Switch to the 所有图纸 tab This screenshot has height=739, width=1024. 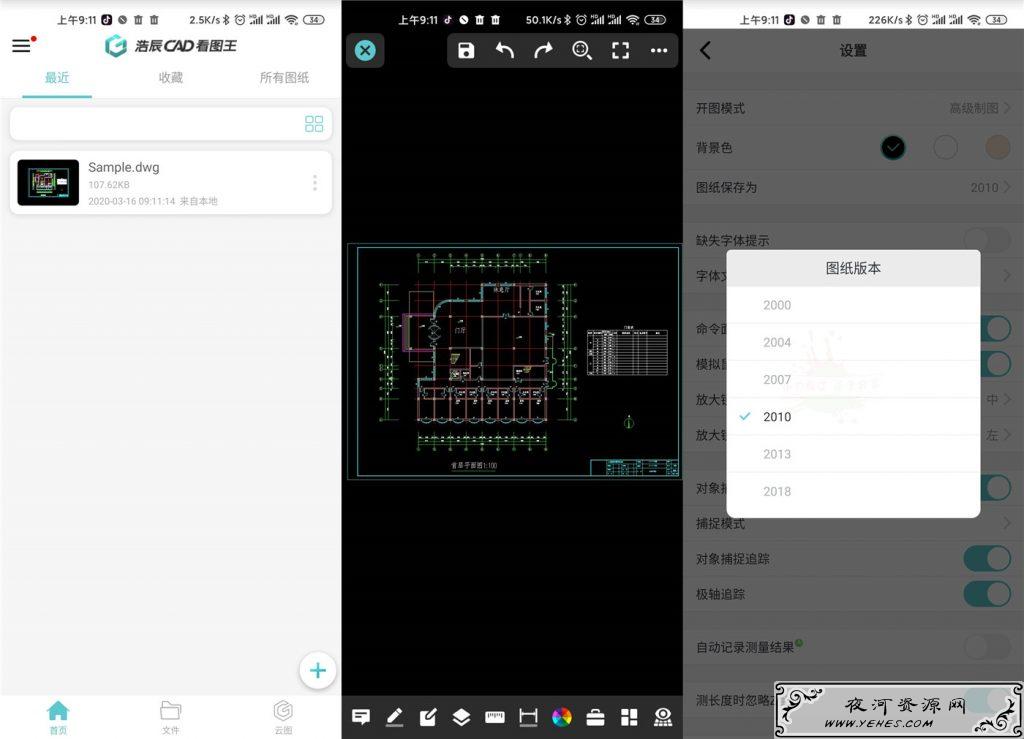(x=284, y=78)
